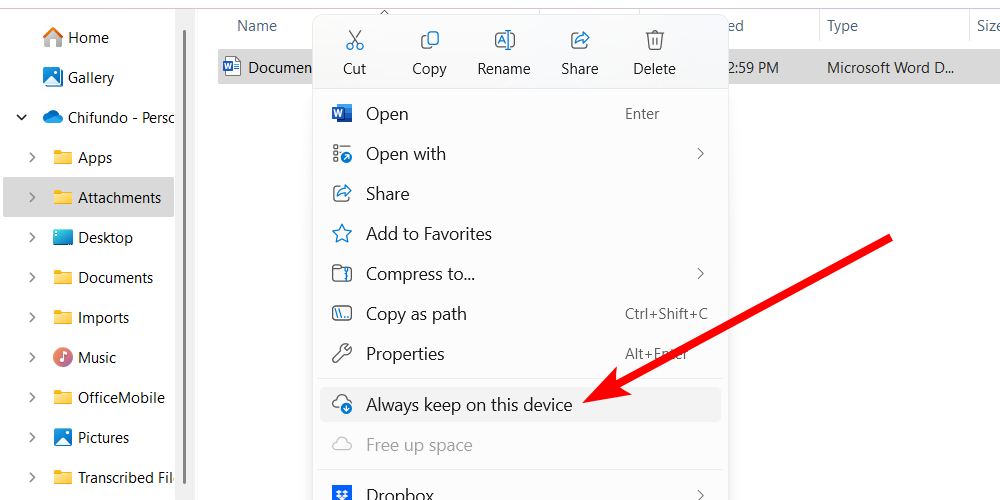The height and width of the screenshot is (500, 1000).
Task: Click the OneDrive cloud icon for Chifundo
Action: click(x=53, y=117)
